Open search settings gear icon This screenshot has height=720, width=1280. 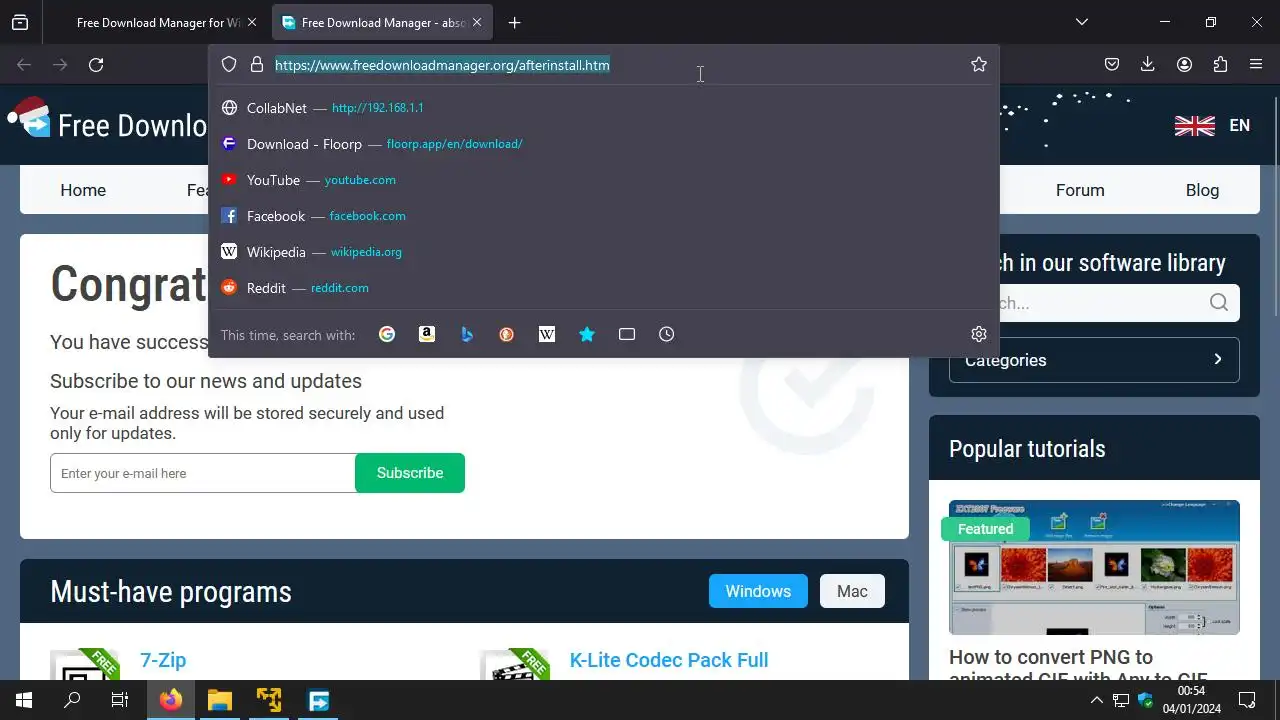coord(979,334)
